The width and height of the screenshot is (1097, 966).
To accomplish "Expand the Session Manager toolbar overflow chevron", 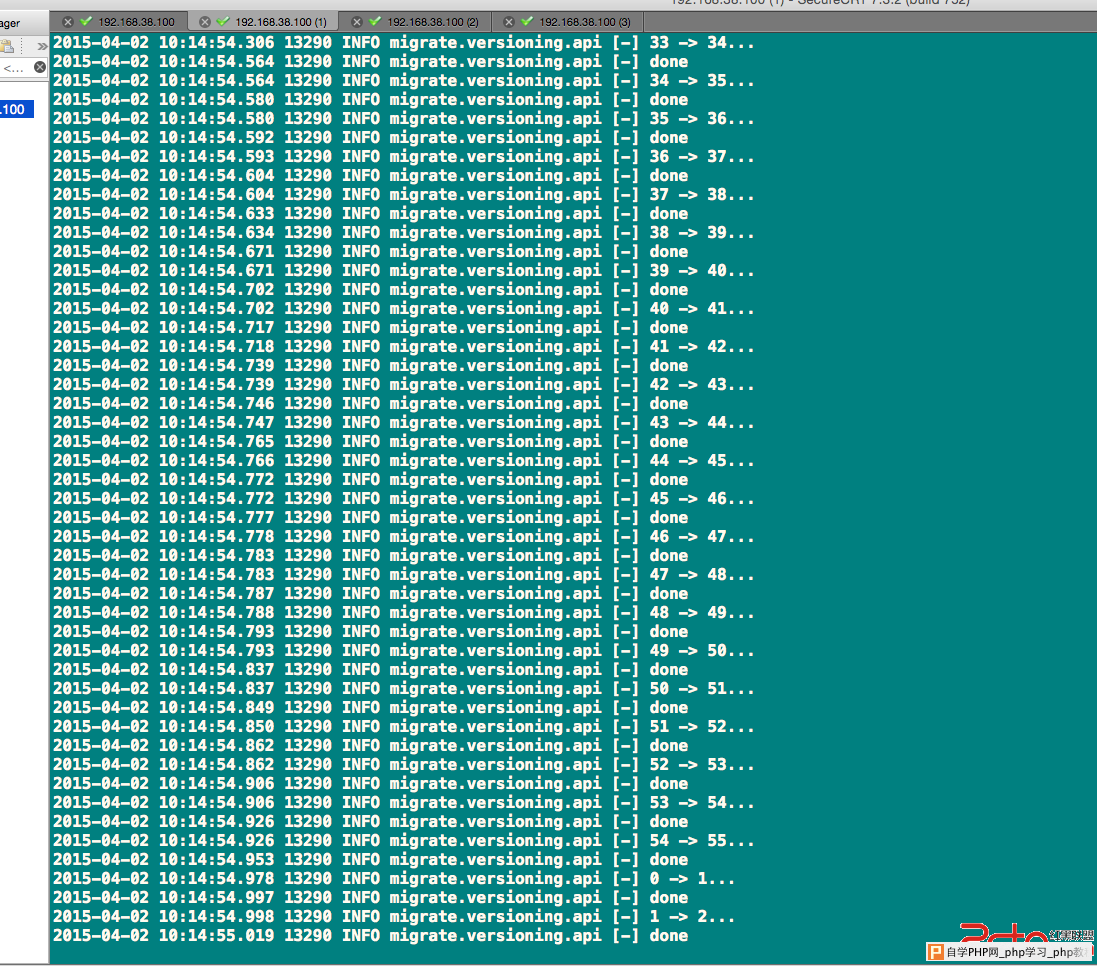I will 42,46.
